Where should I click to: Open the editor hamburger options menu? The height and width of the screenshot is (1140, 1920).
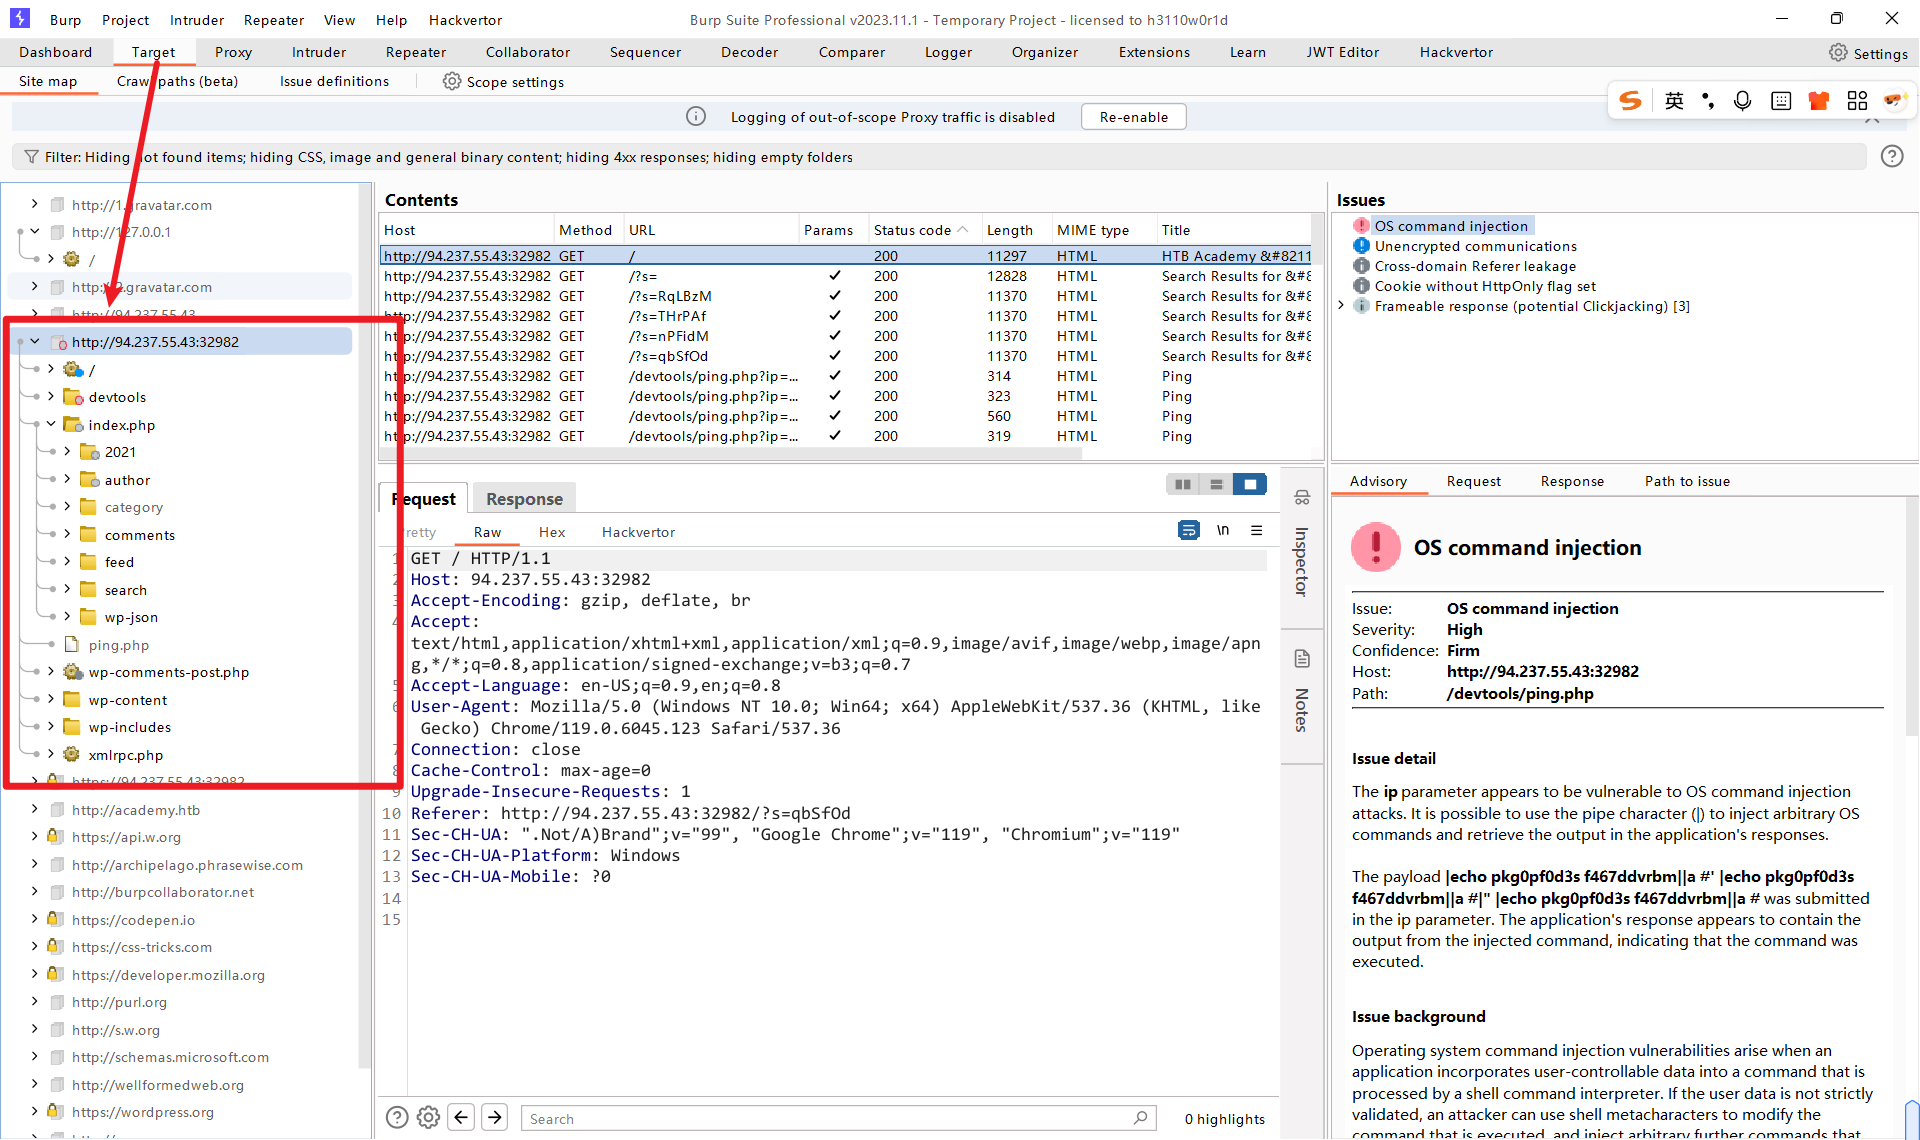[x=1256, y=531]
